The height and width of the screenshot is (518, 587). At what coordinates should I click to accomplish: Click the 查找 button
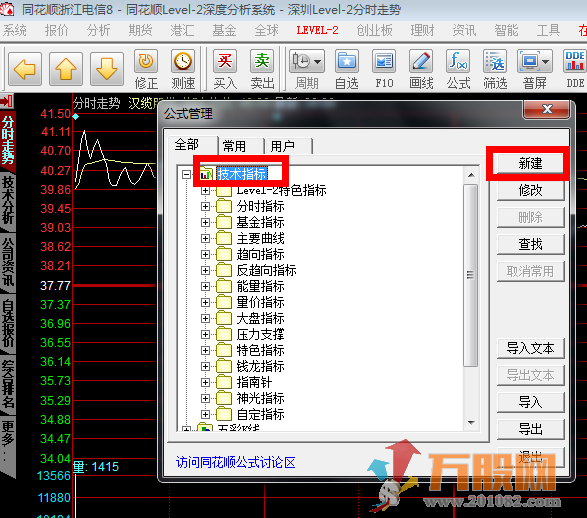[x=530, y=244]
